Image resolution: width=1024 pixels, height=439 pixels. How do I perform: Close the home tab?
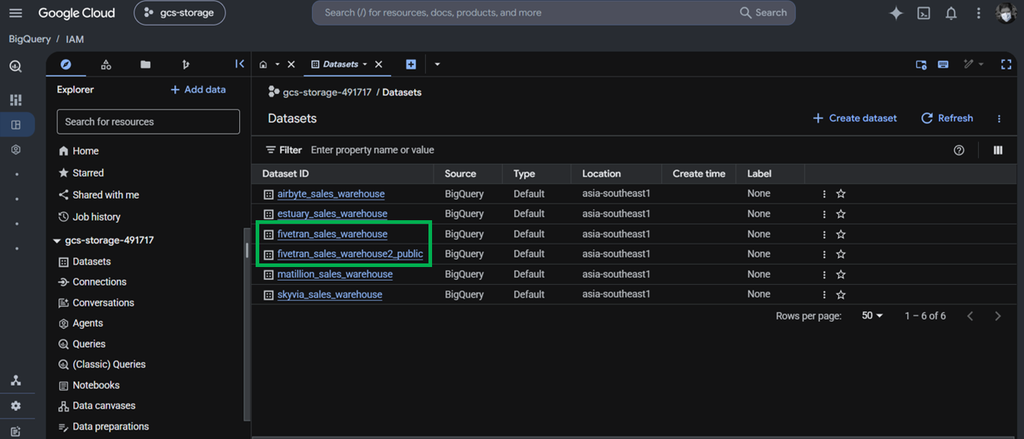291,64
